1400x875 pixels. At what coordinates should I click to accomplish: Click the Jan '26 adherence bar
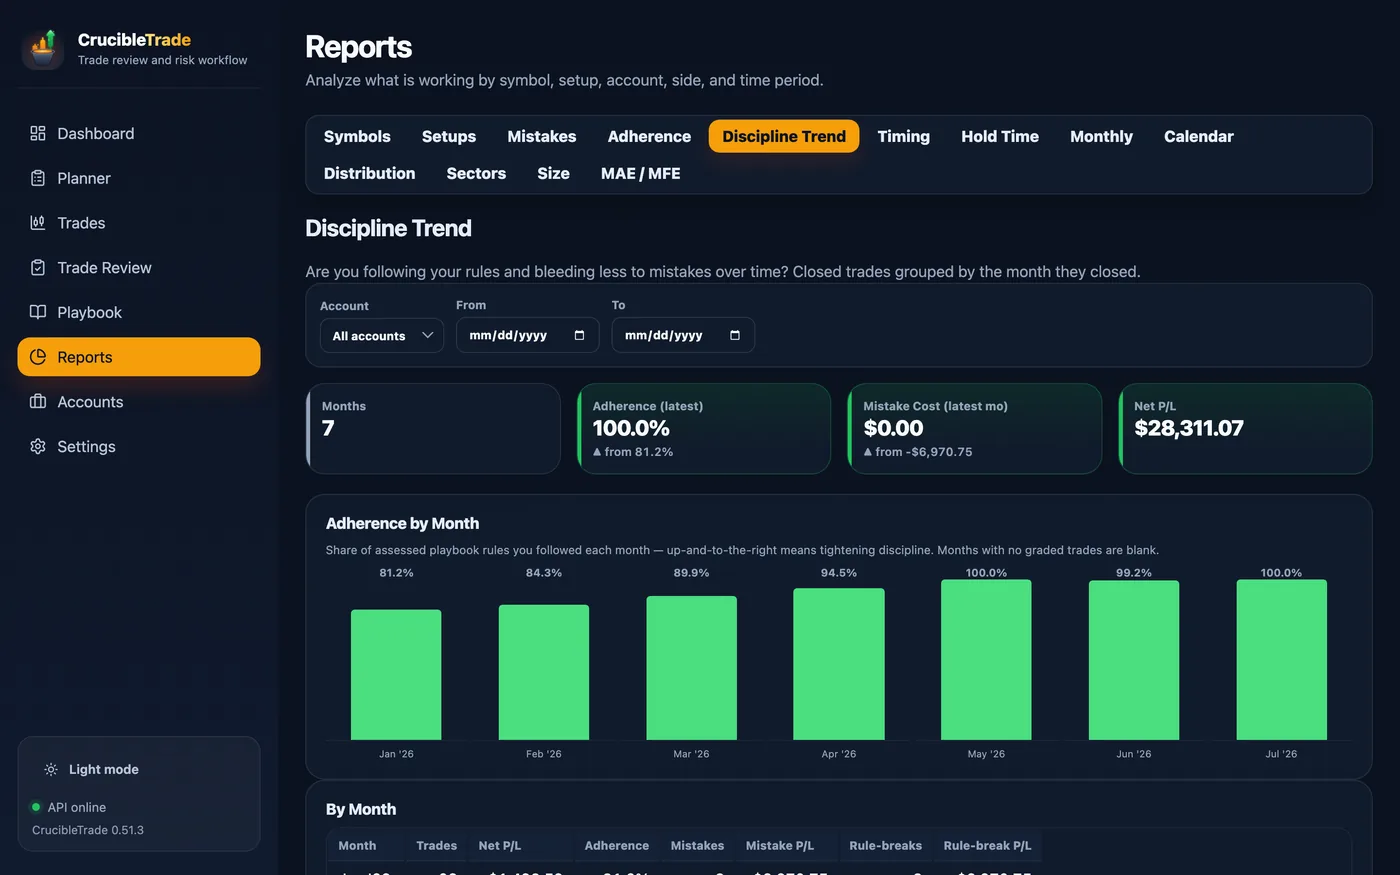point(396,675)
